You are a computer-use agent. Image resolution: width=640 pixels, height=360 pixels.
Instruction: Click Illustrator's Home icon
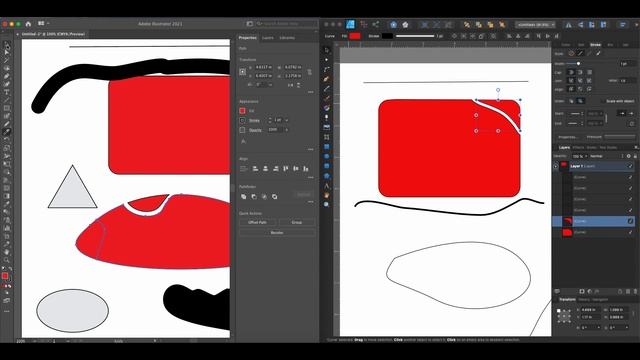[28, 24]
